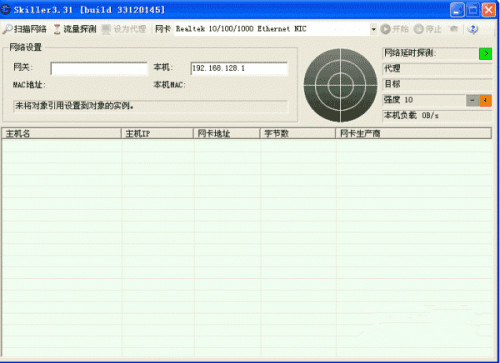The height and width of the screenshot is (363, 500).
Task: Focus the 网关 gateway input field
Action: (x=99, y=69)
